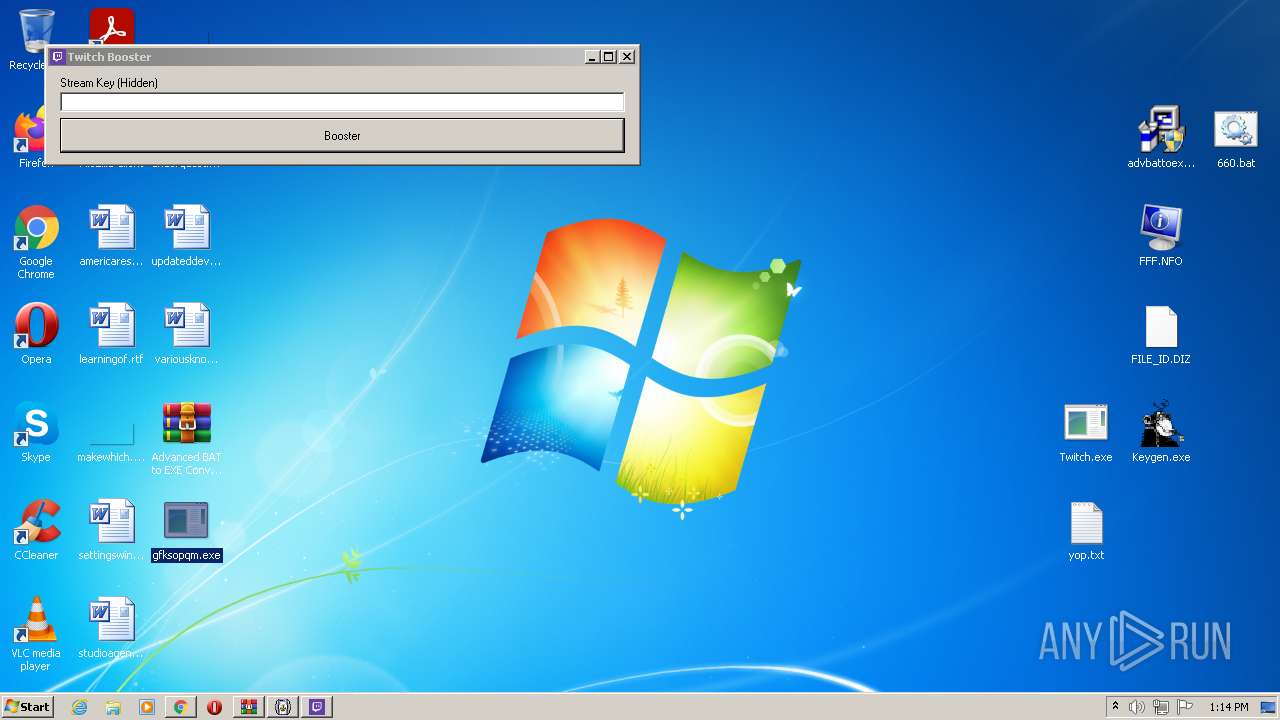1280x720 pixels.
Task: Select the gfksopqm.exe desktop icon
Action: coord(186,531)
